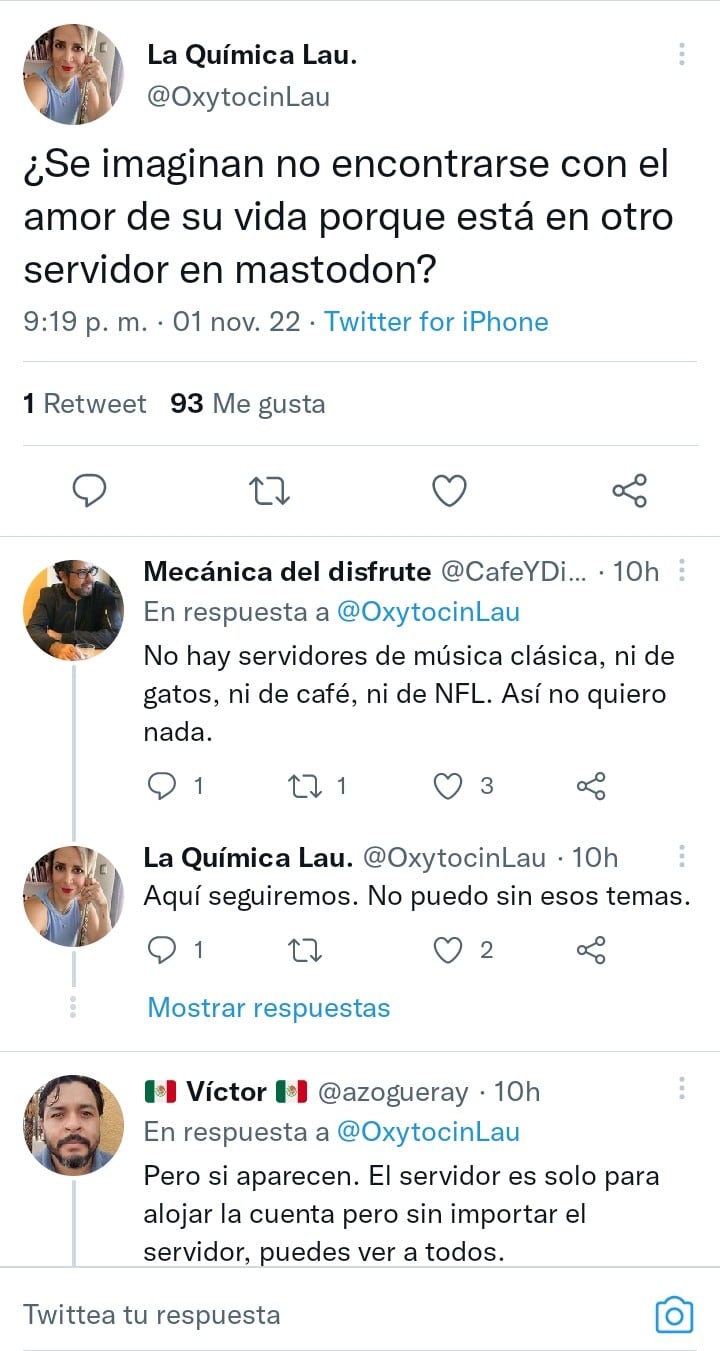
Task: Open options menu on Víctor's reply
Action: point(682,1089)
